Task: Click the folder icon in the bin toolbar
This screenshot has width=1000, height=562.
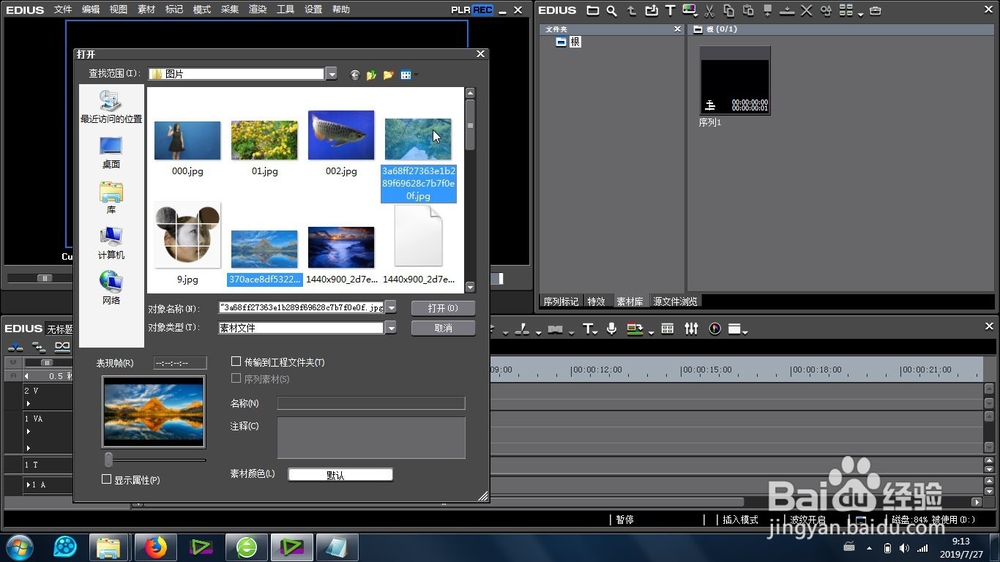Action: click(x=592, y=10)
